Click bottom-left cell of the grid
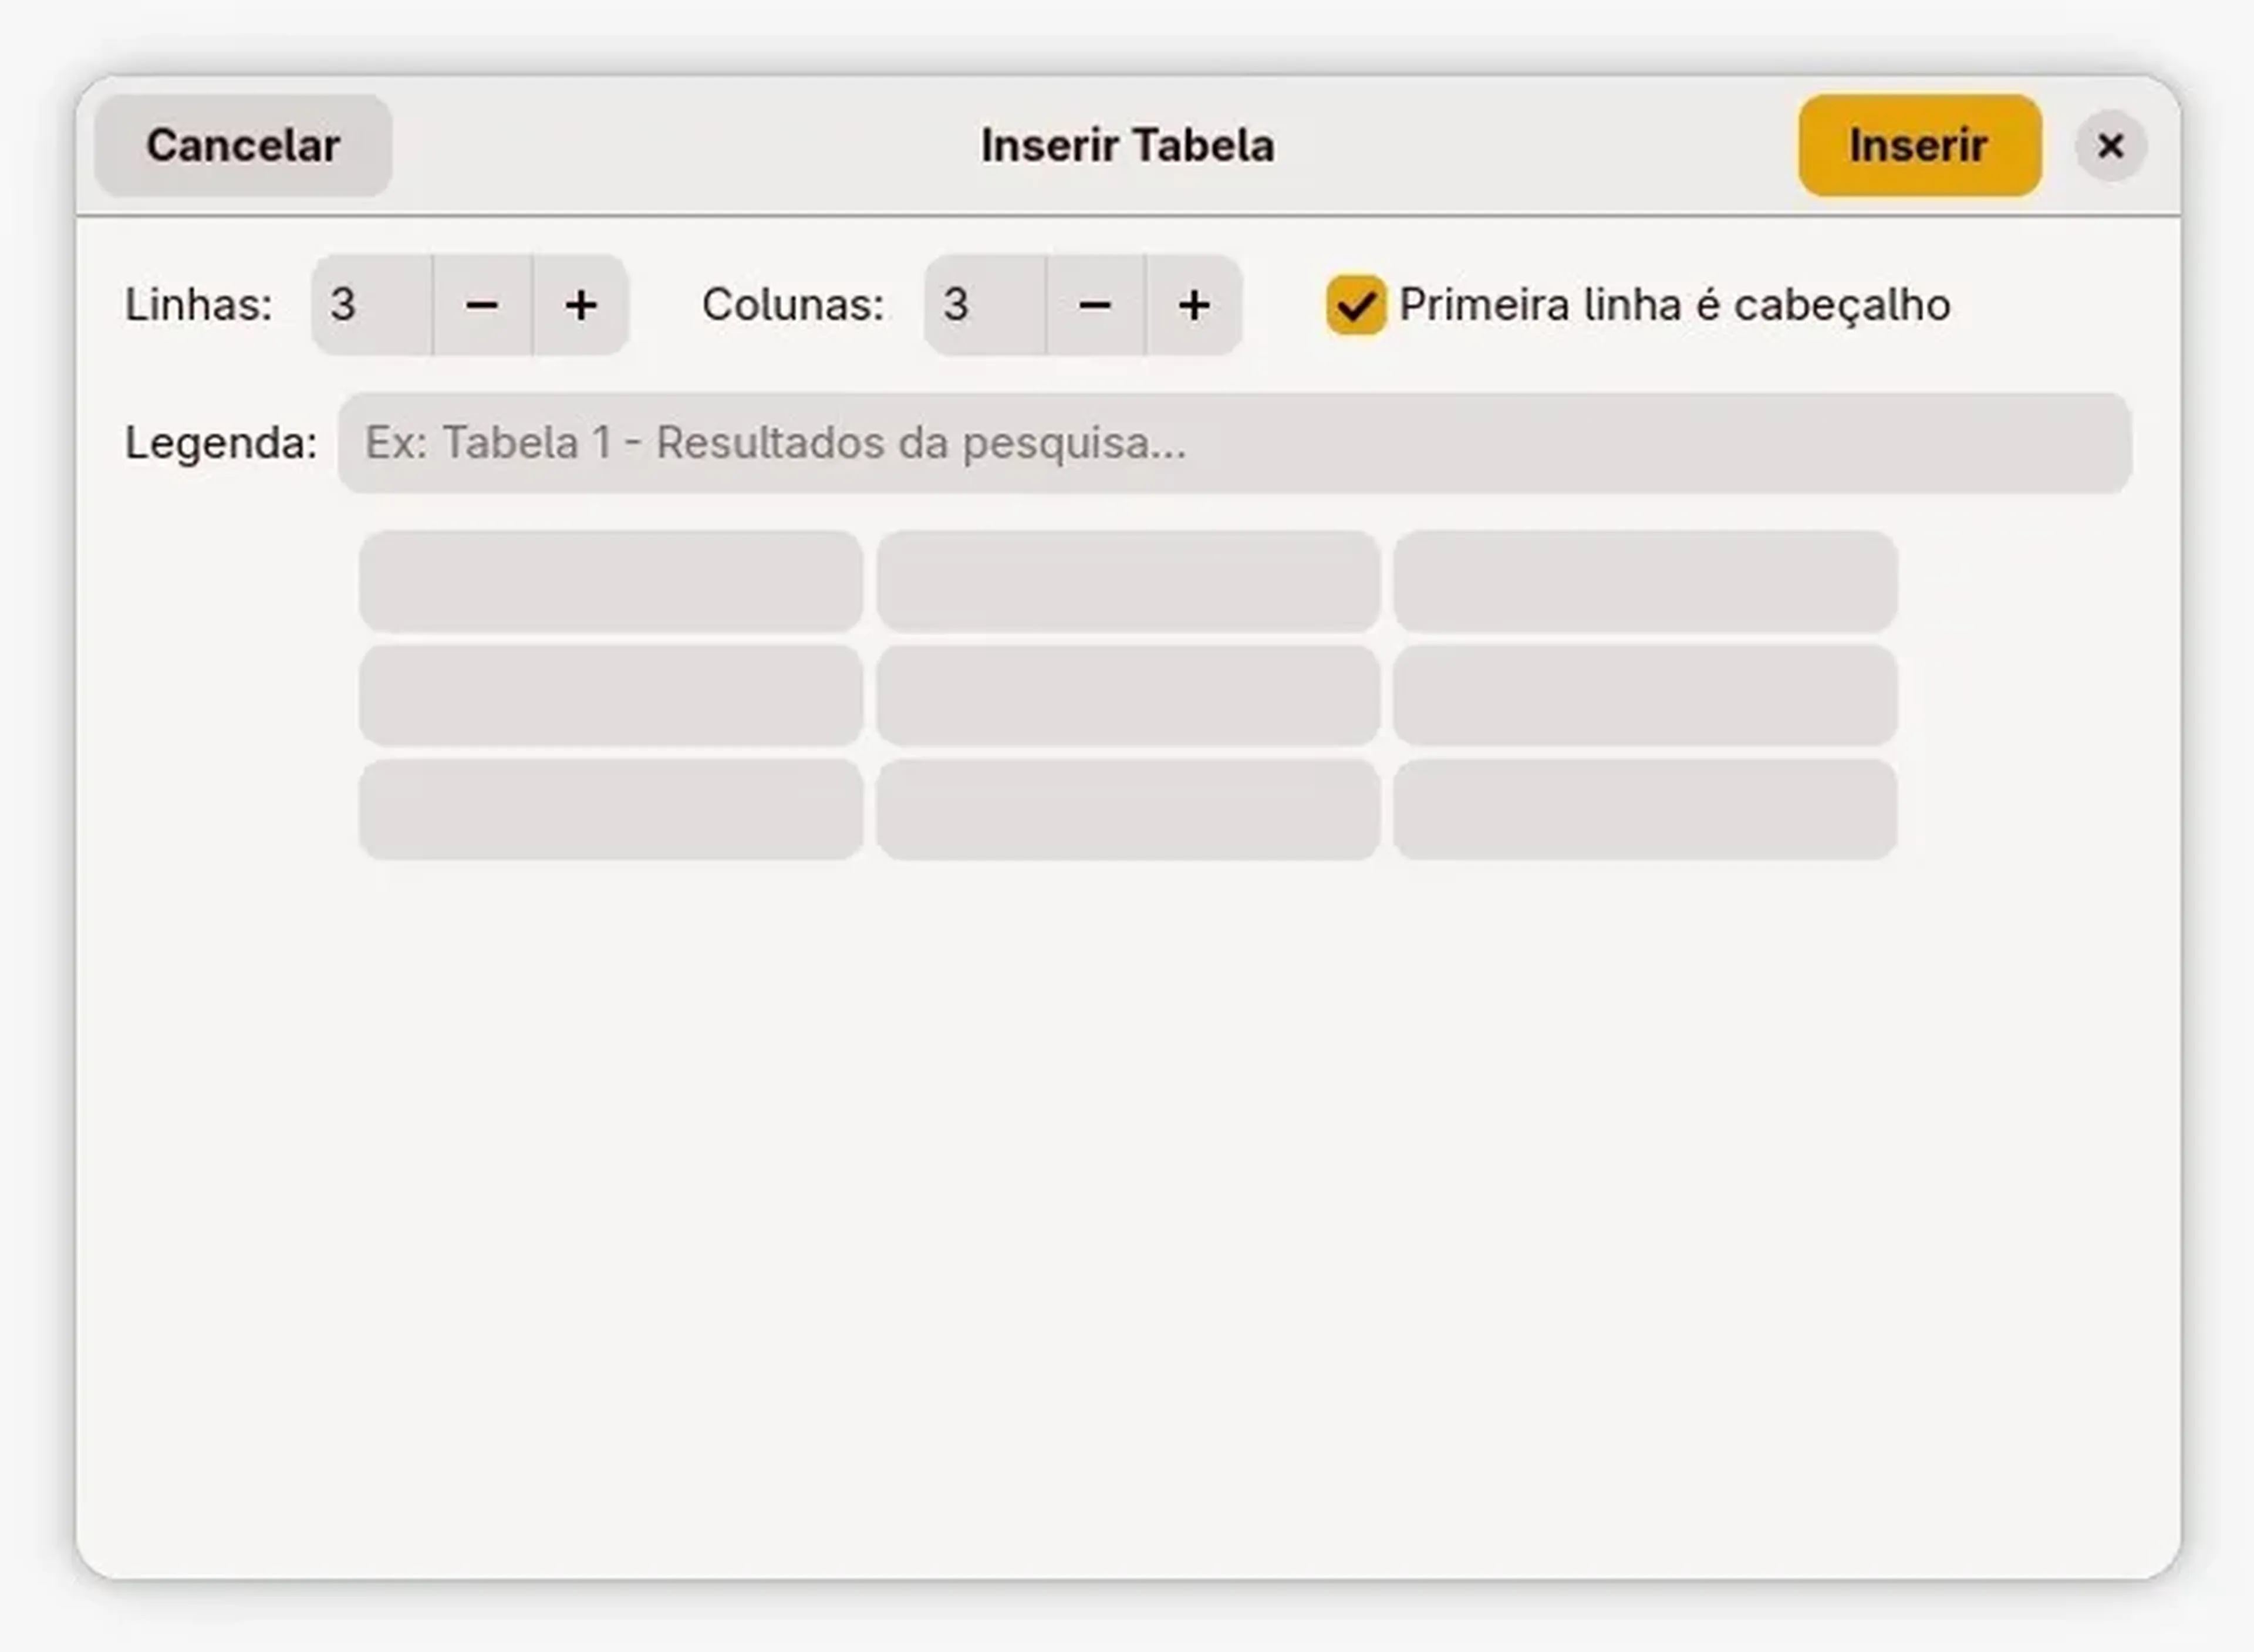Image resolution: width=2254 pixels, height=1652 pixels. [x=611, y=809]
